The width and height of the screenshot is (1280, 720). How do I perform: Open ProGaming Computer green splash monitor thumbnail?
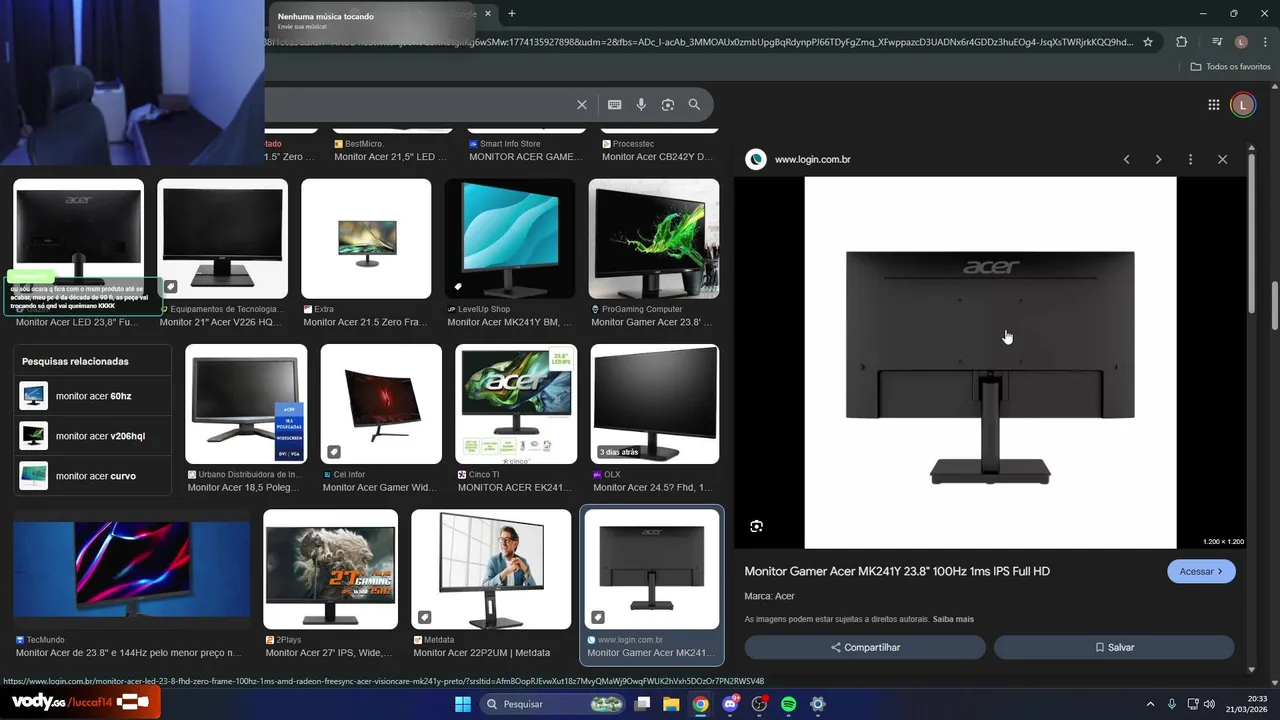click(654, 238)
